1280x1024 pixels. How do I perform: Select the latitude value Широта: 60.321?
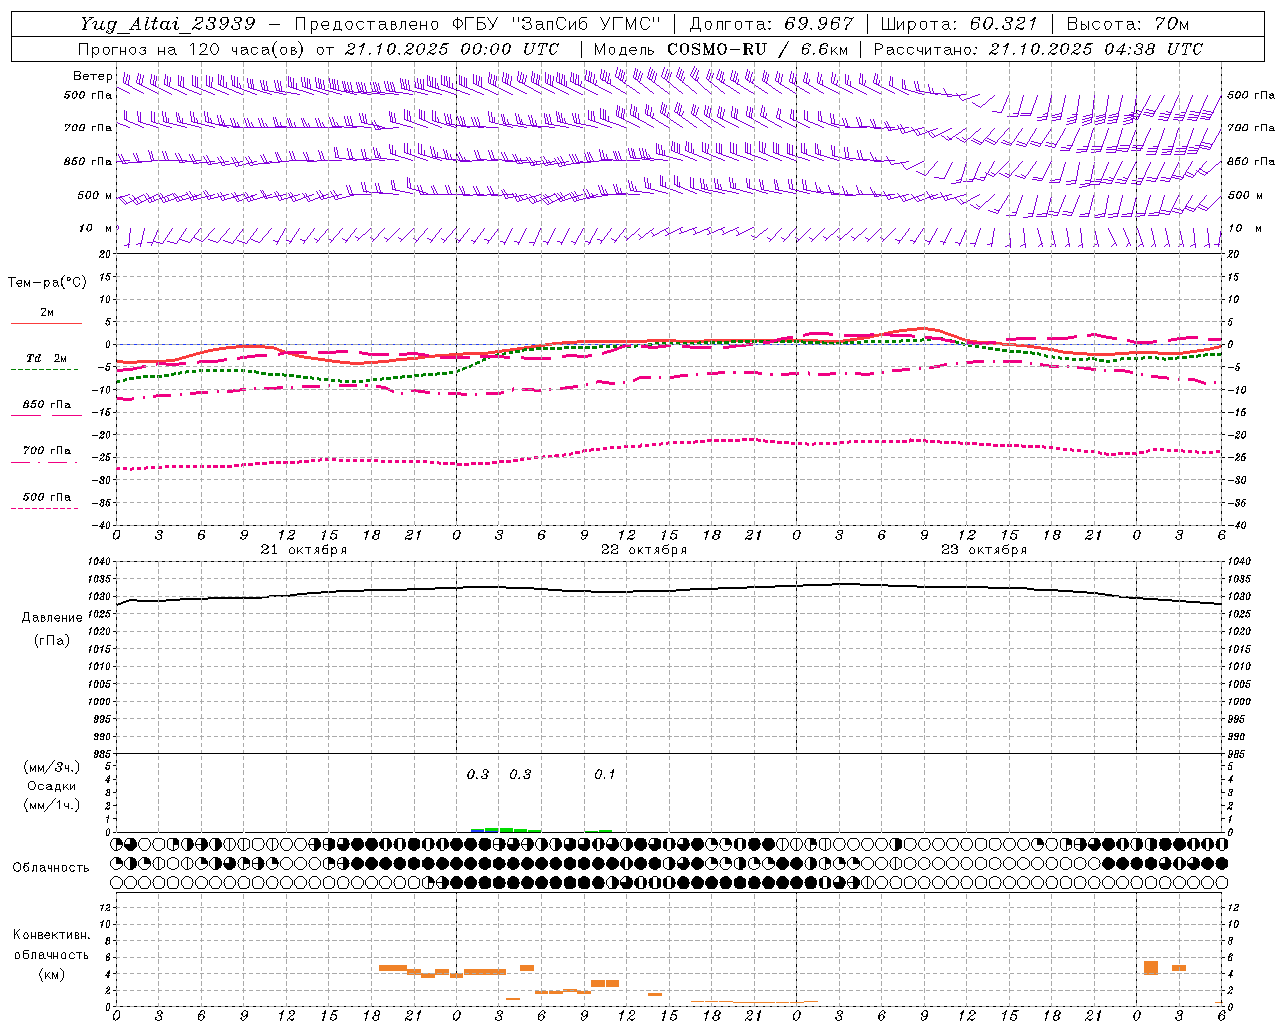959,24
